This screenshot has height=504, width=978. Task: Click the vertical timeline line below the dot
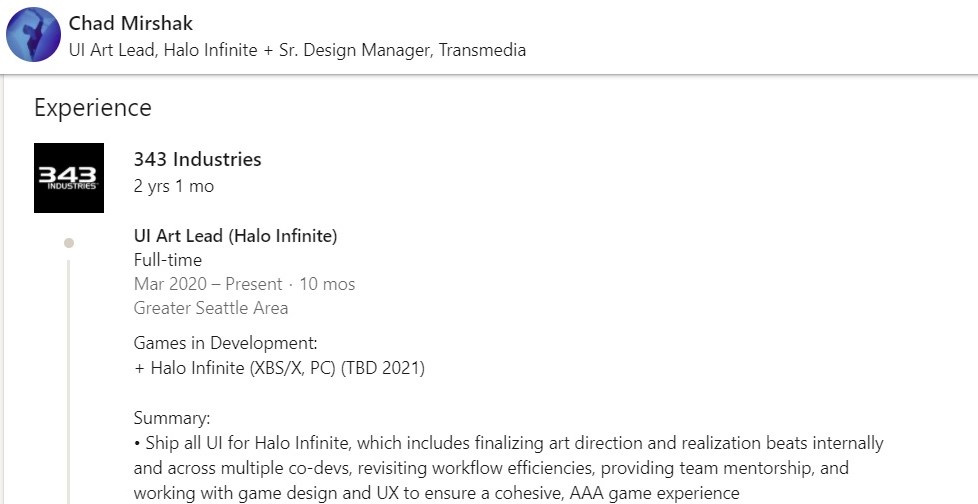[x=69, y=380]
